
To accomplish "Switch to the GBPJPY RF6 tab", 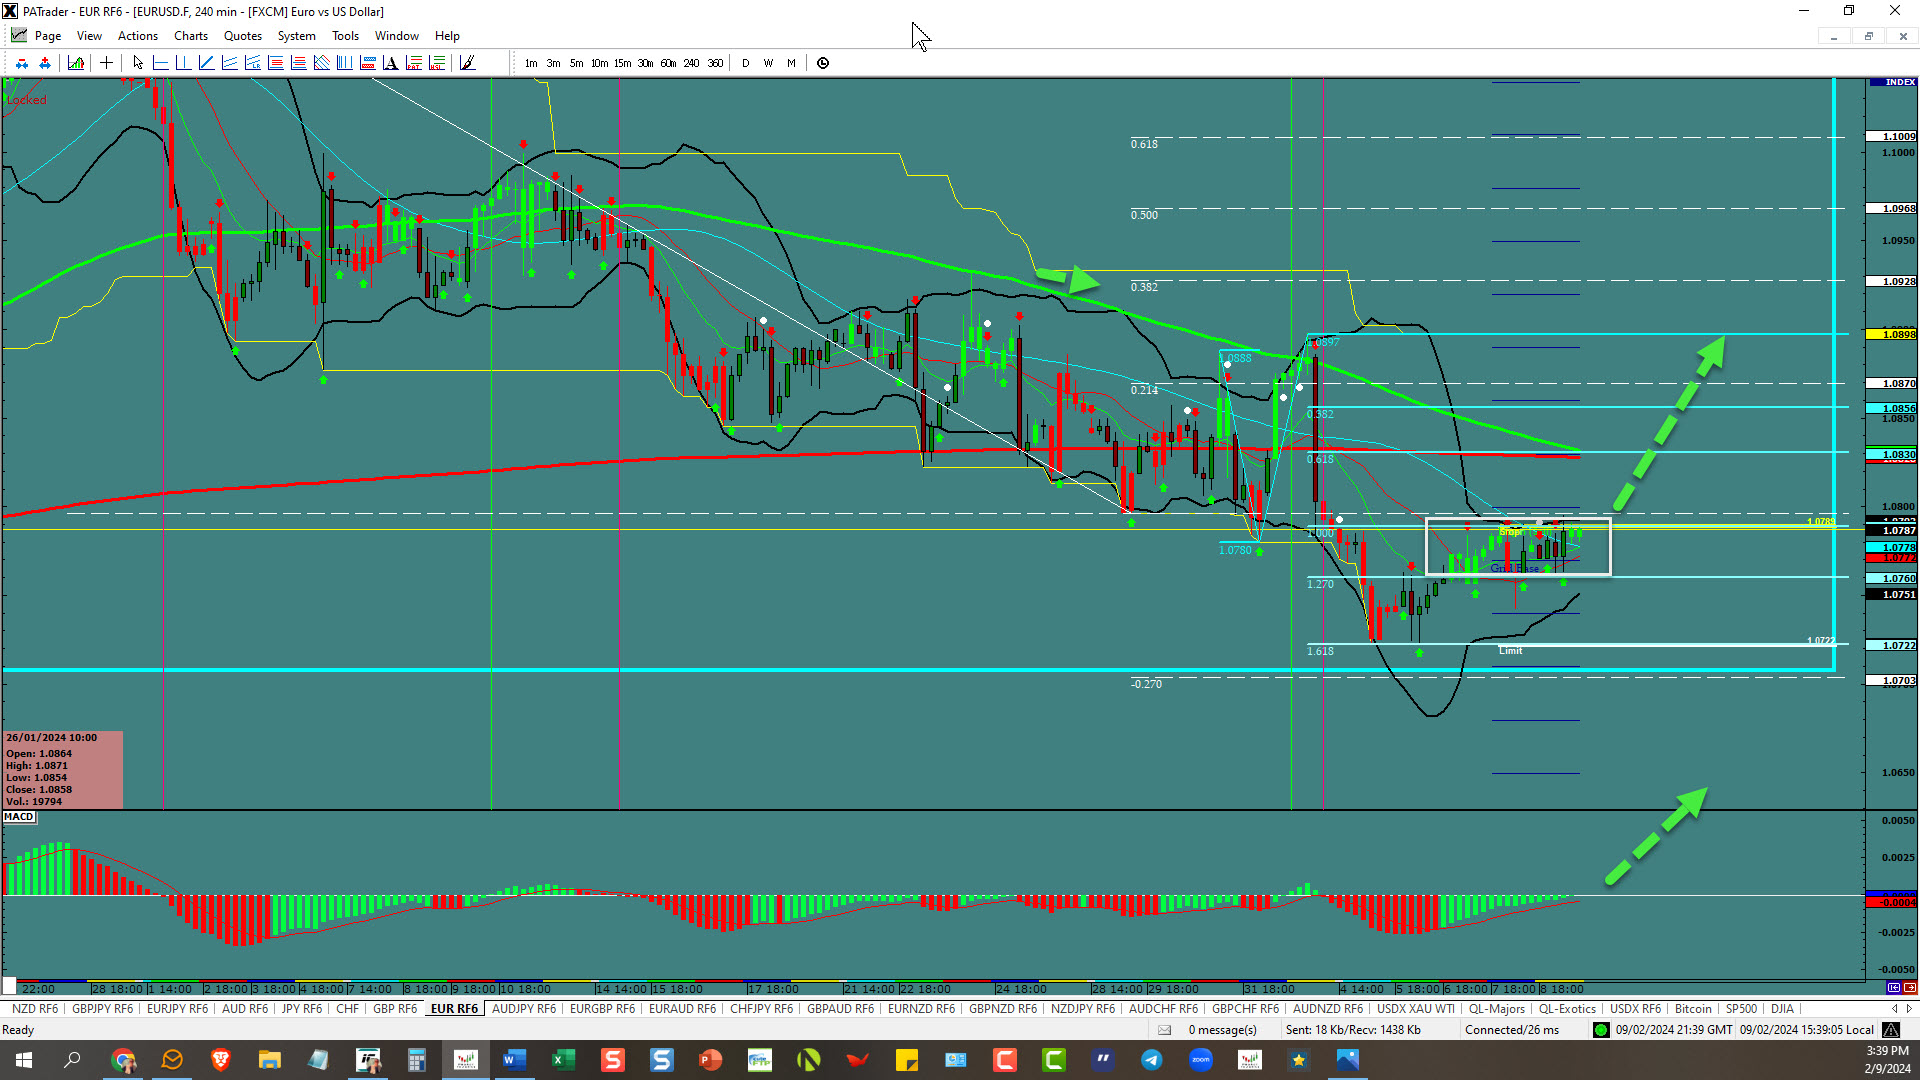I will point(102,1009).
